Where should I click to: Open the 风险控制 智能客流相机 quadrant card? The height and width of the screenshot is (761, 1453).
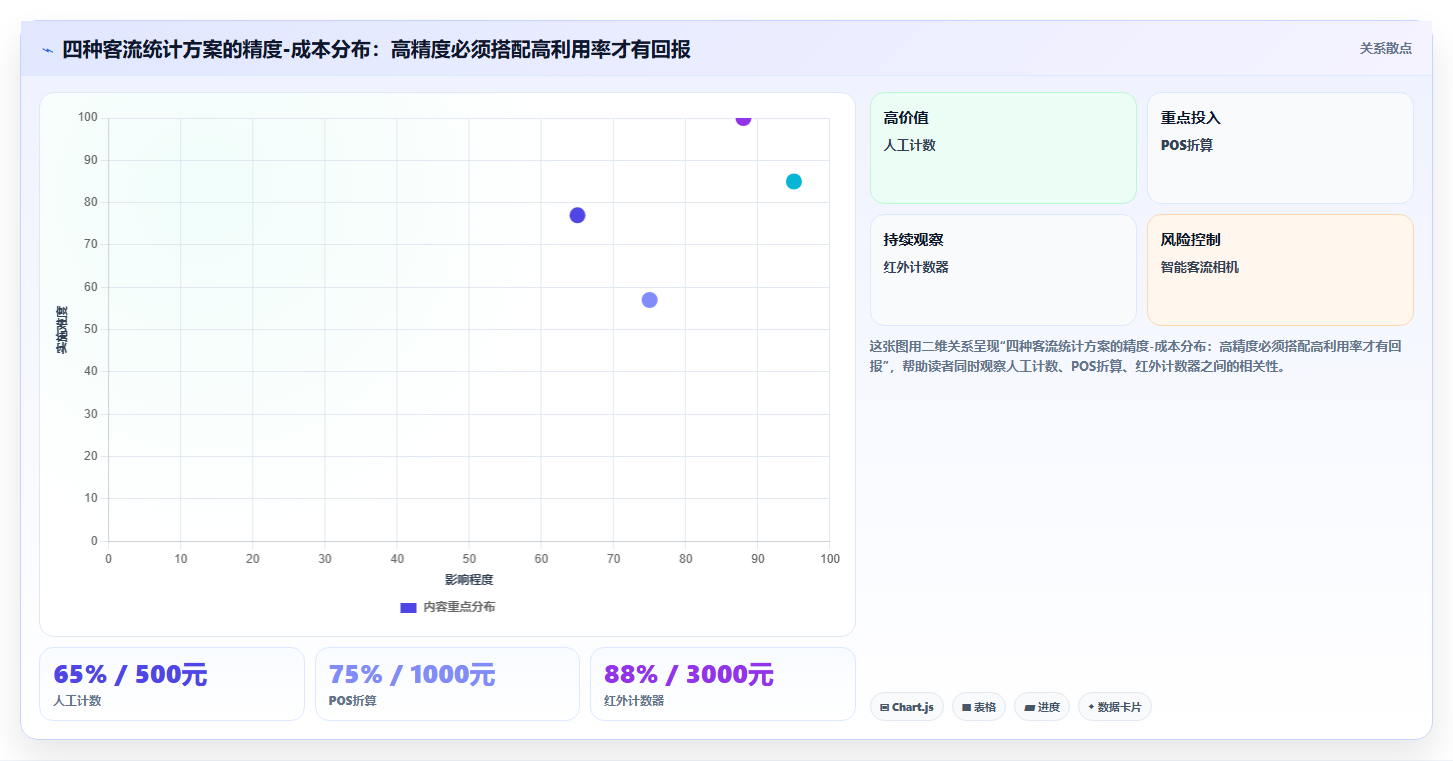click(x=1280, y=270)
